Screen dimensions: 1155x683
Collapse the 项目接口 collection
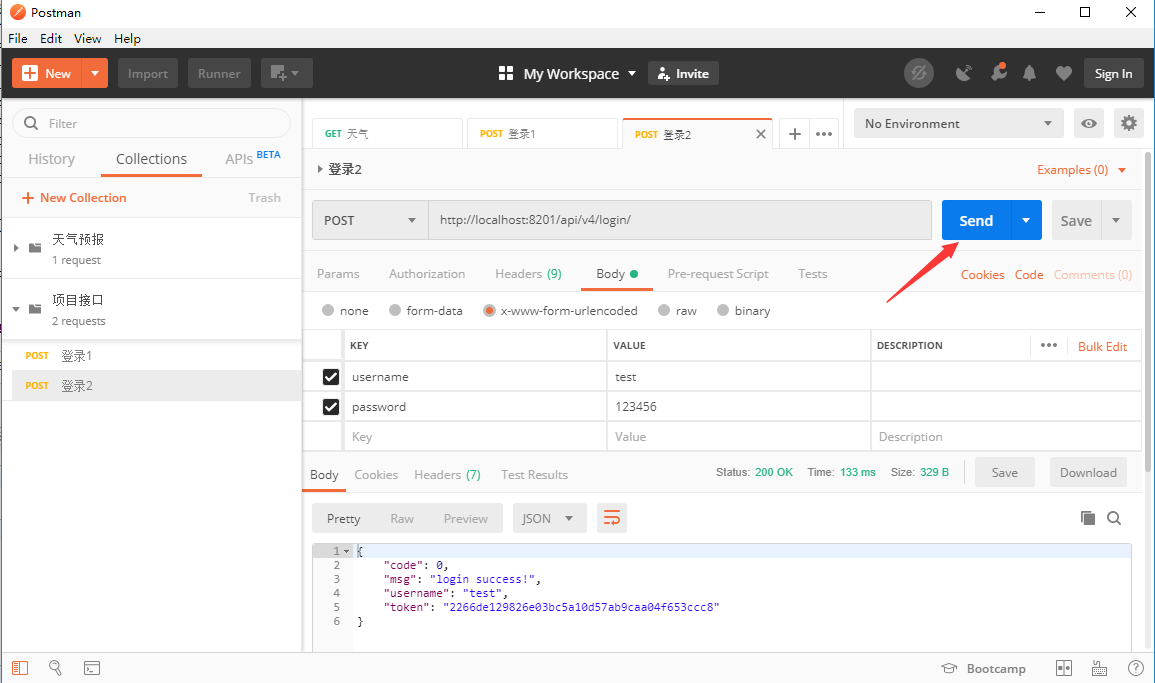pyautogui.click(x=16, y=309)
